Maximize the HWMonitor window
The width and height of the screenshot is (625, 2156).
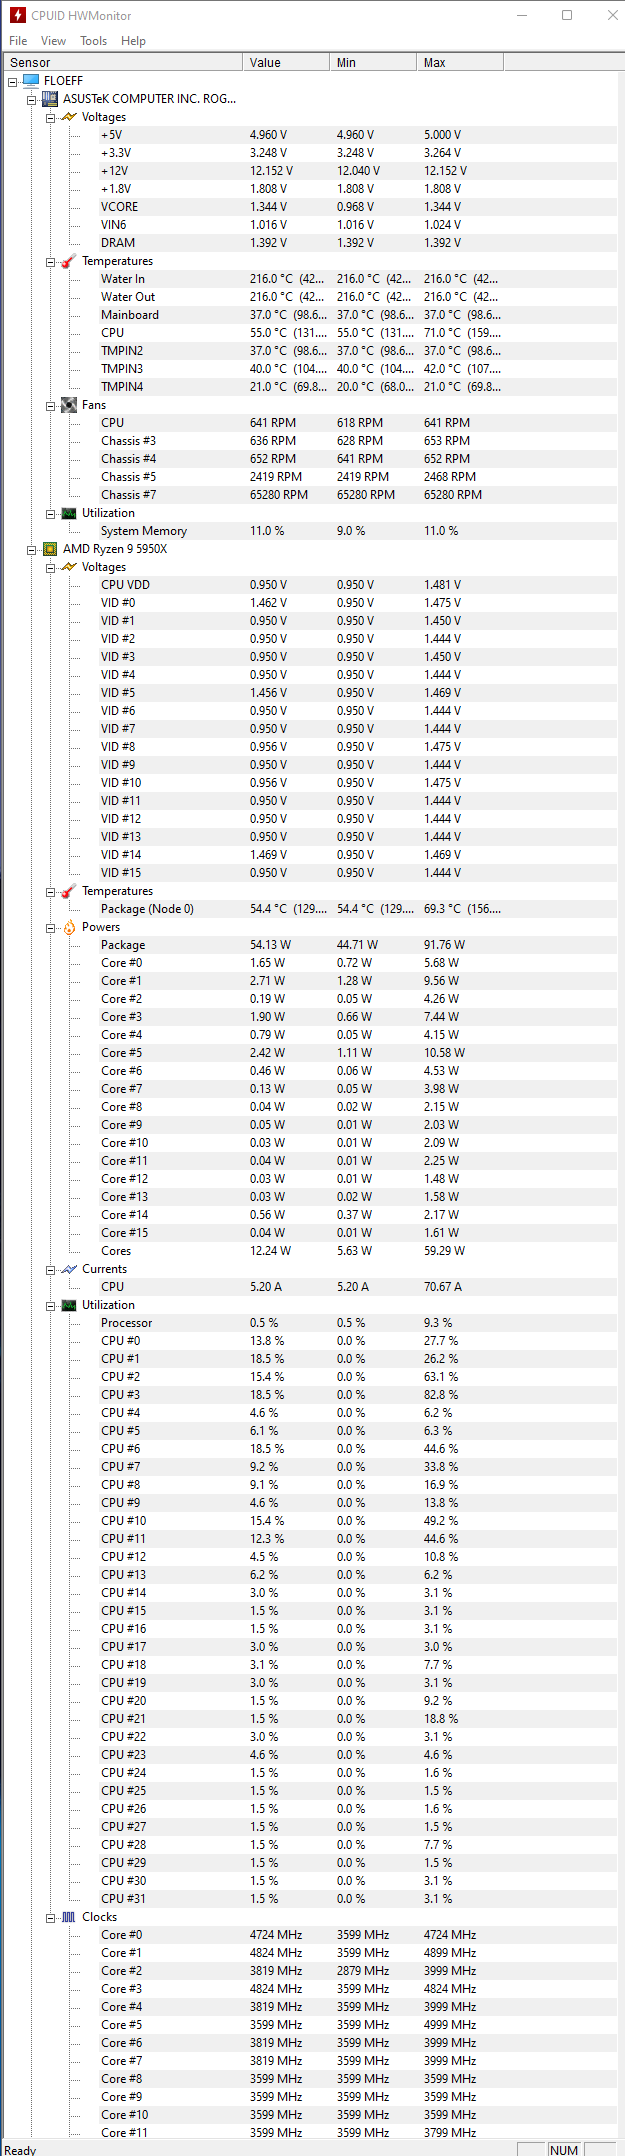(x=567, y=15)
